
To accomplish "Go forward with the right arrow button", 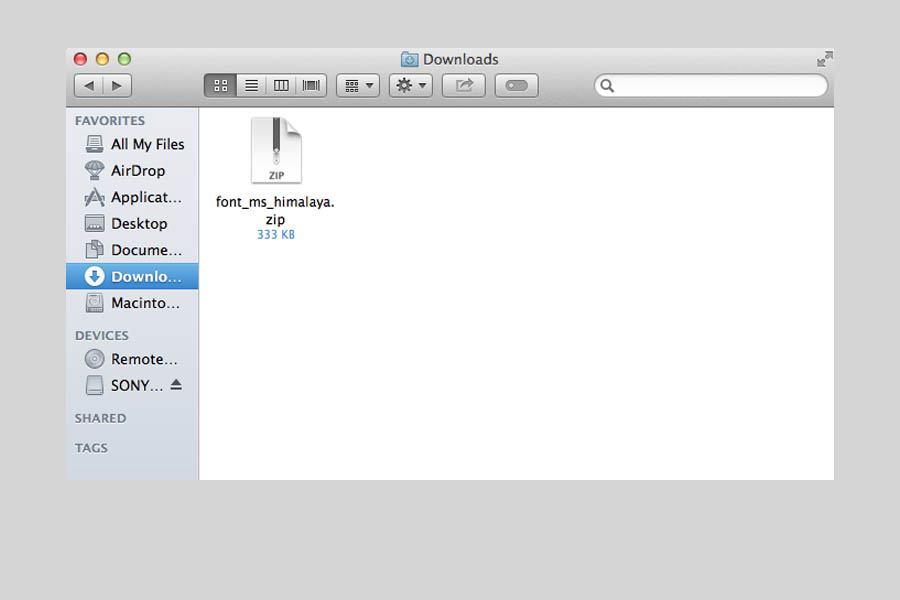I will point(117,86).
